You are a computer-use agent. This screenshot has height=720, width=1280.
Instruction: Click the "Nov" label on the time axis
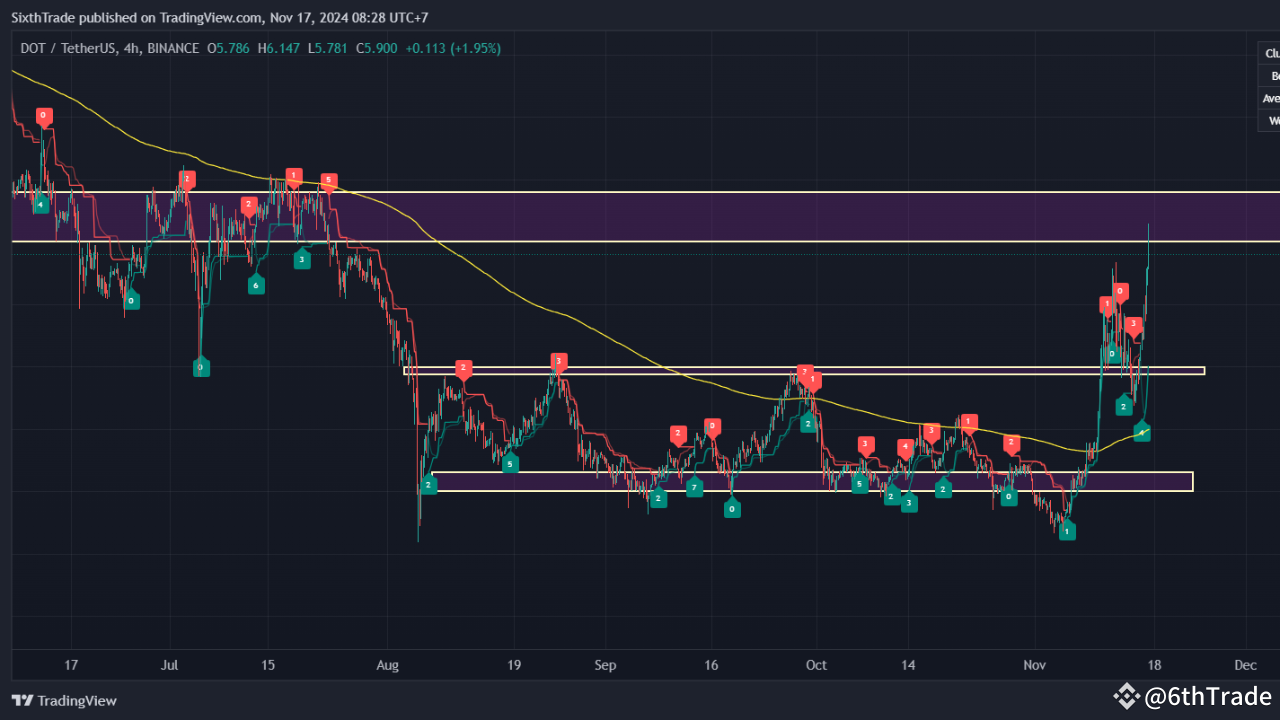coord(1034,665)
